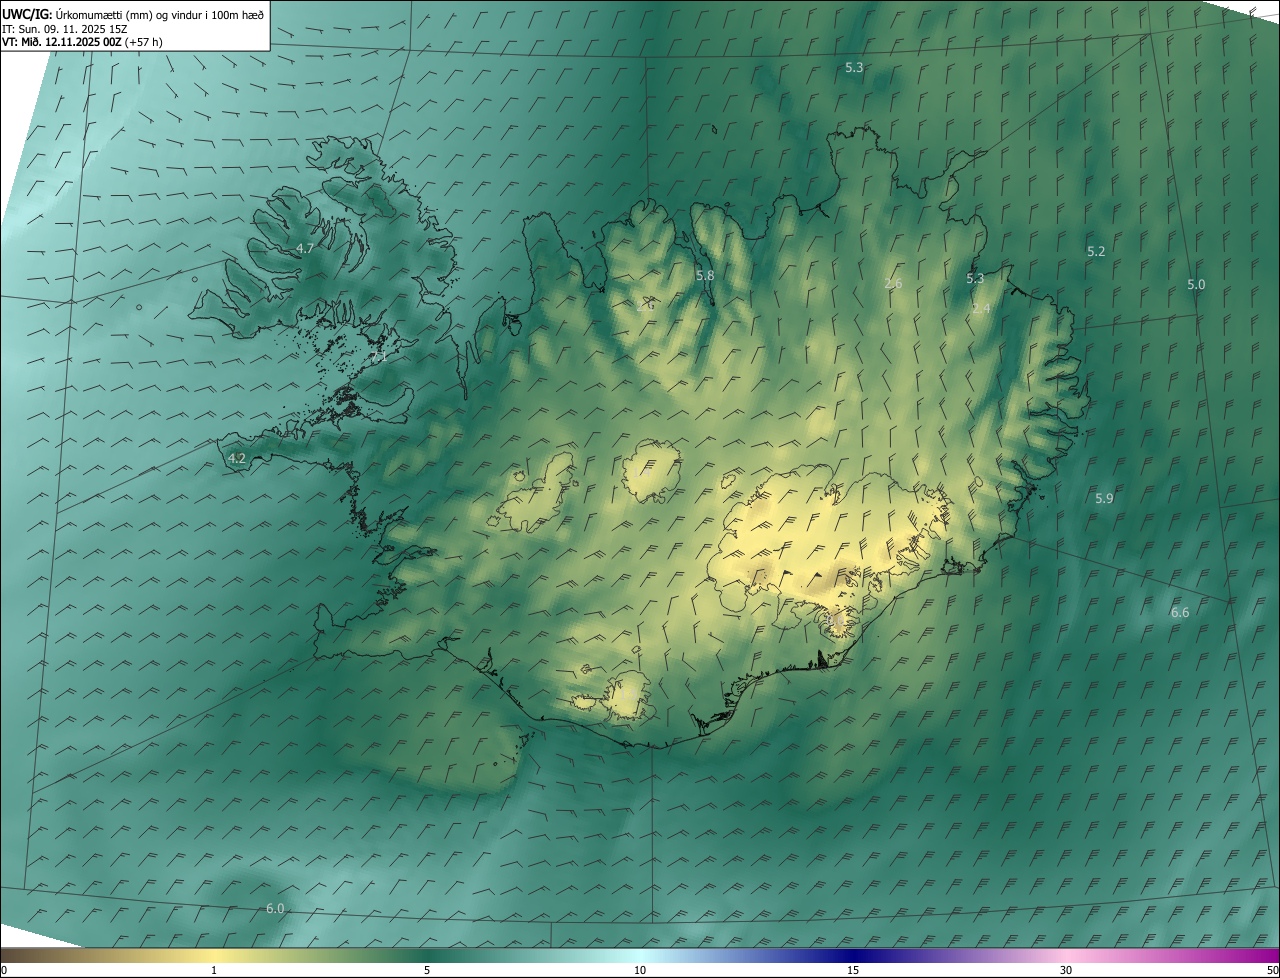This screenshot has width=1280, height=978.
Task: Click the colorbar tick label 50
Action: 1272,970
